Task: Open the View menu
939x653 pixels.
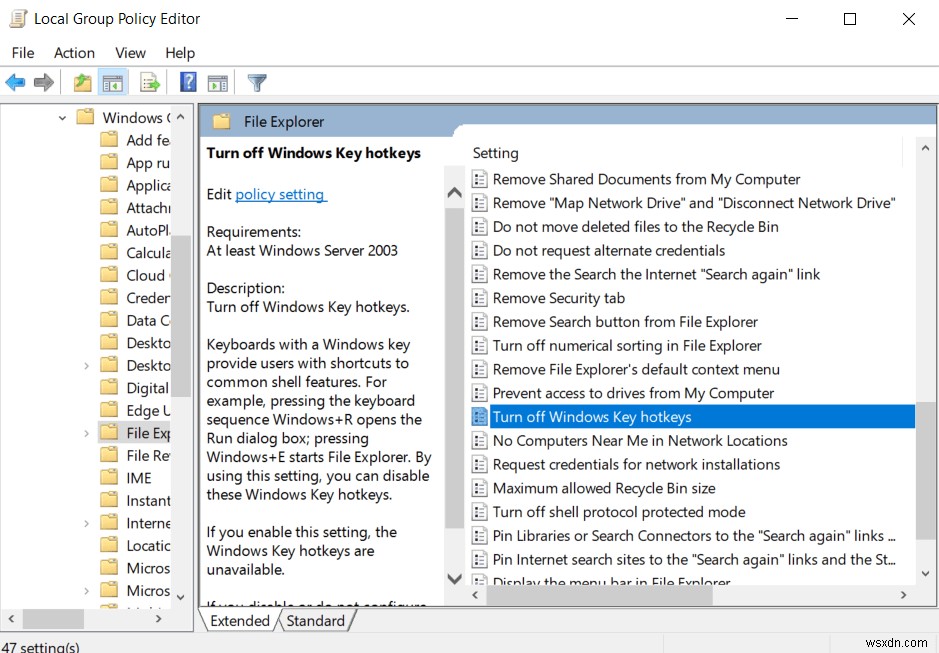Action: (130, 52)
